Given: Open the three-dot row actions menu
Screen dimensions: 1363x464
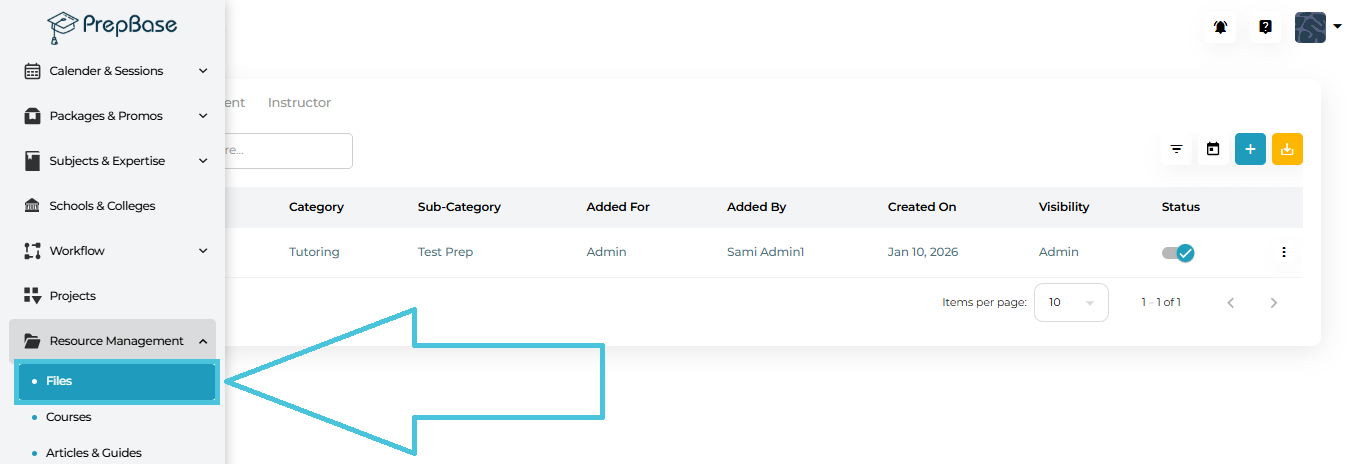Looking at the screenshot, I should (x=1284, y=252).
